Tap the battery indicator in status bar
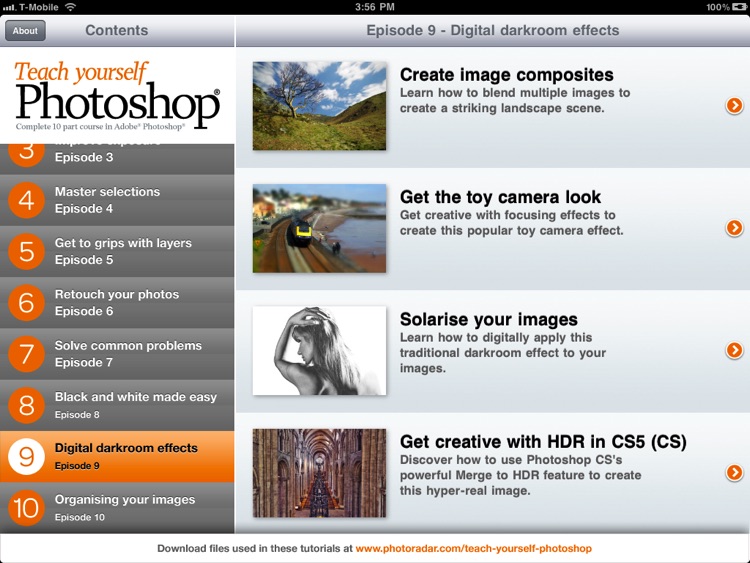Image resolution: width=750 pixels, height=563 pixels. click(x=739, y=7)
